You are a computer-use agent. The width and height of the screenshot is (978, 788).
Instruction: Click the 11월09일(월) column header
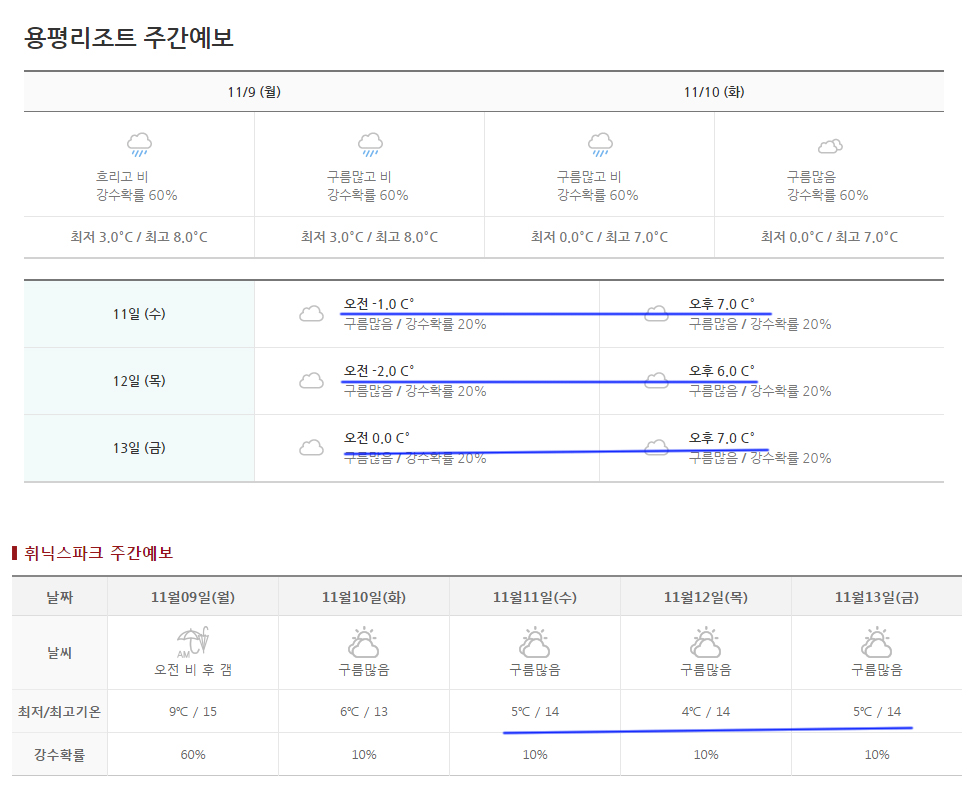193,597
